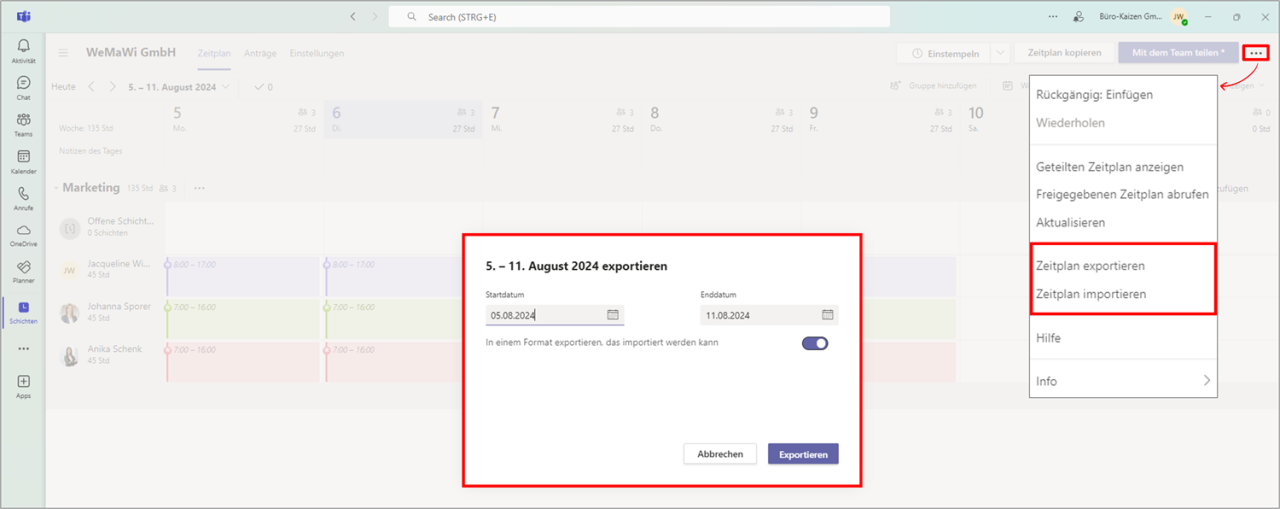The image size is (1280, 509).
Task: Toggle the importable export format switch
Action: pyautogui.click(x=815, y=343)
